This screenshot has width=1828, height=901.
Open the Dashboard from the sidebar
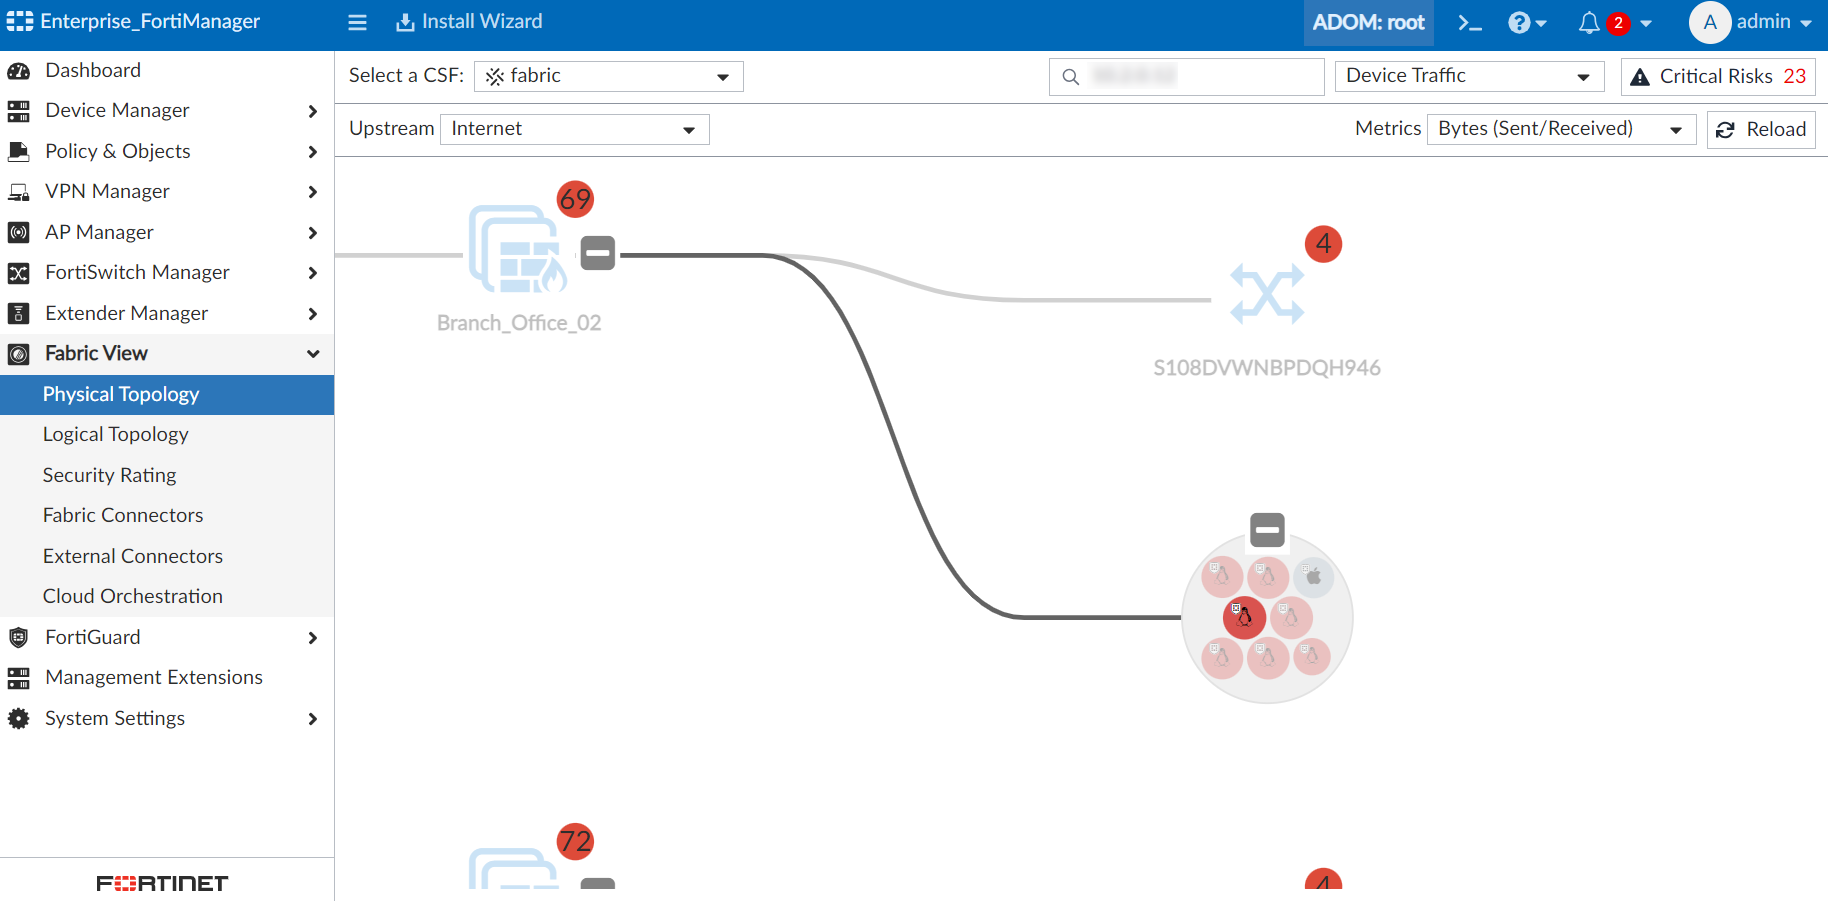93,70
